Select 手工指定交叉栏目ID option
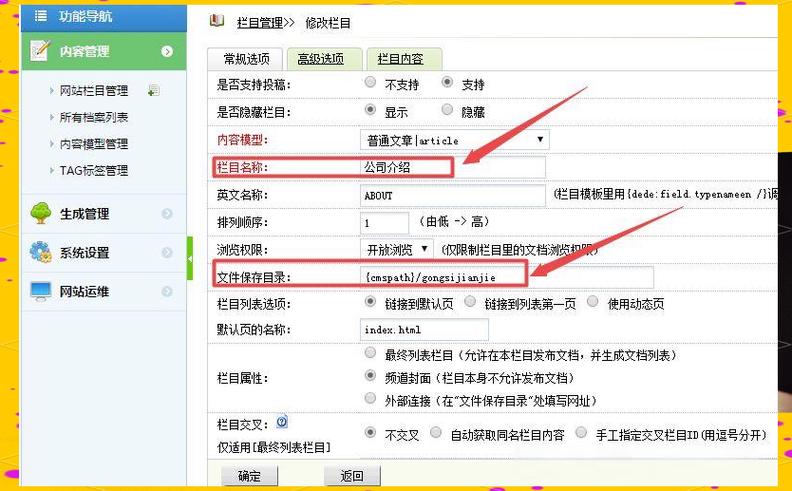 coord(581,433)
